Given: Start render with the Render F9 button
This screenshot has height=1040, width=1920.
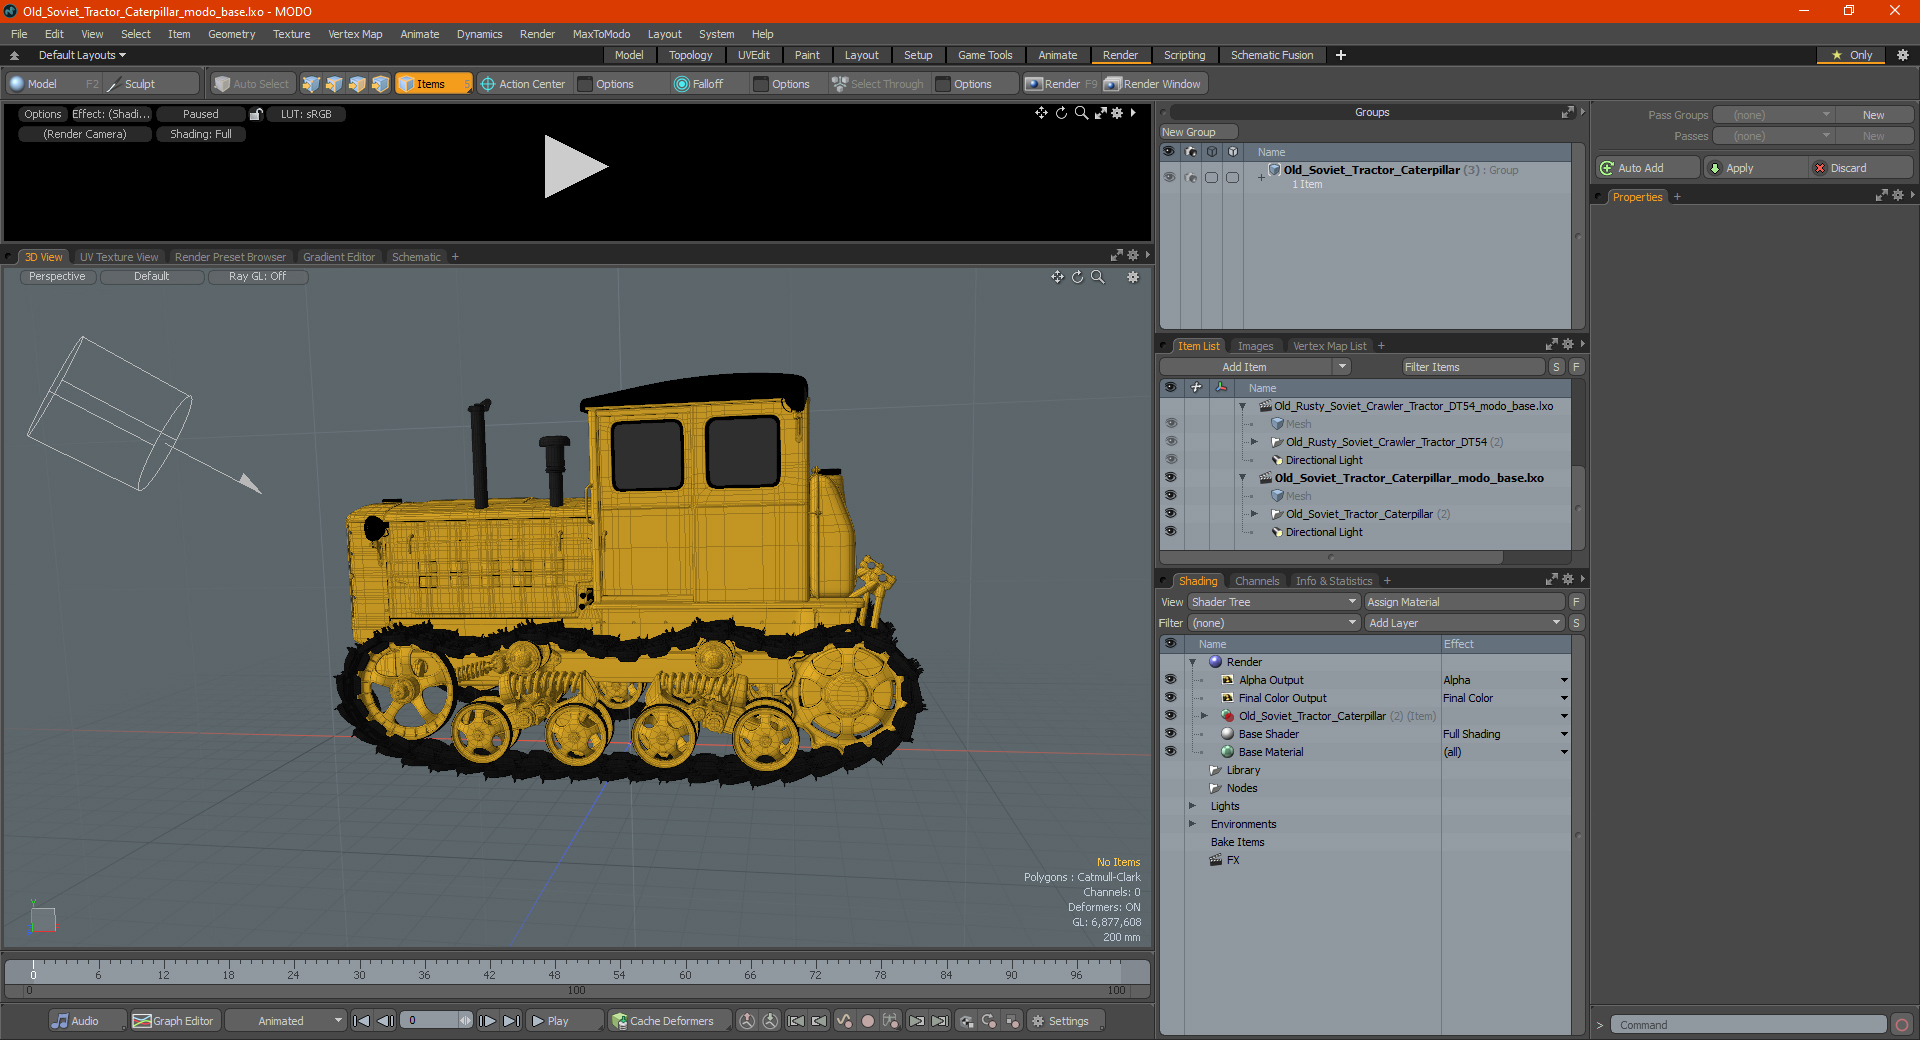Looking at the screenshot, I should coord(1061,84).
